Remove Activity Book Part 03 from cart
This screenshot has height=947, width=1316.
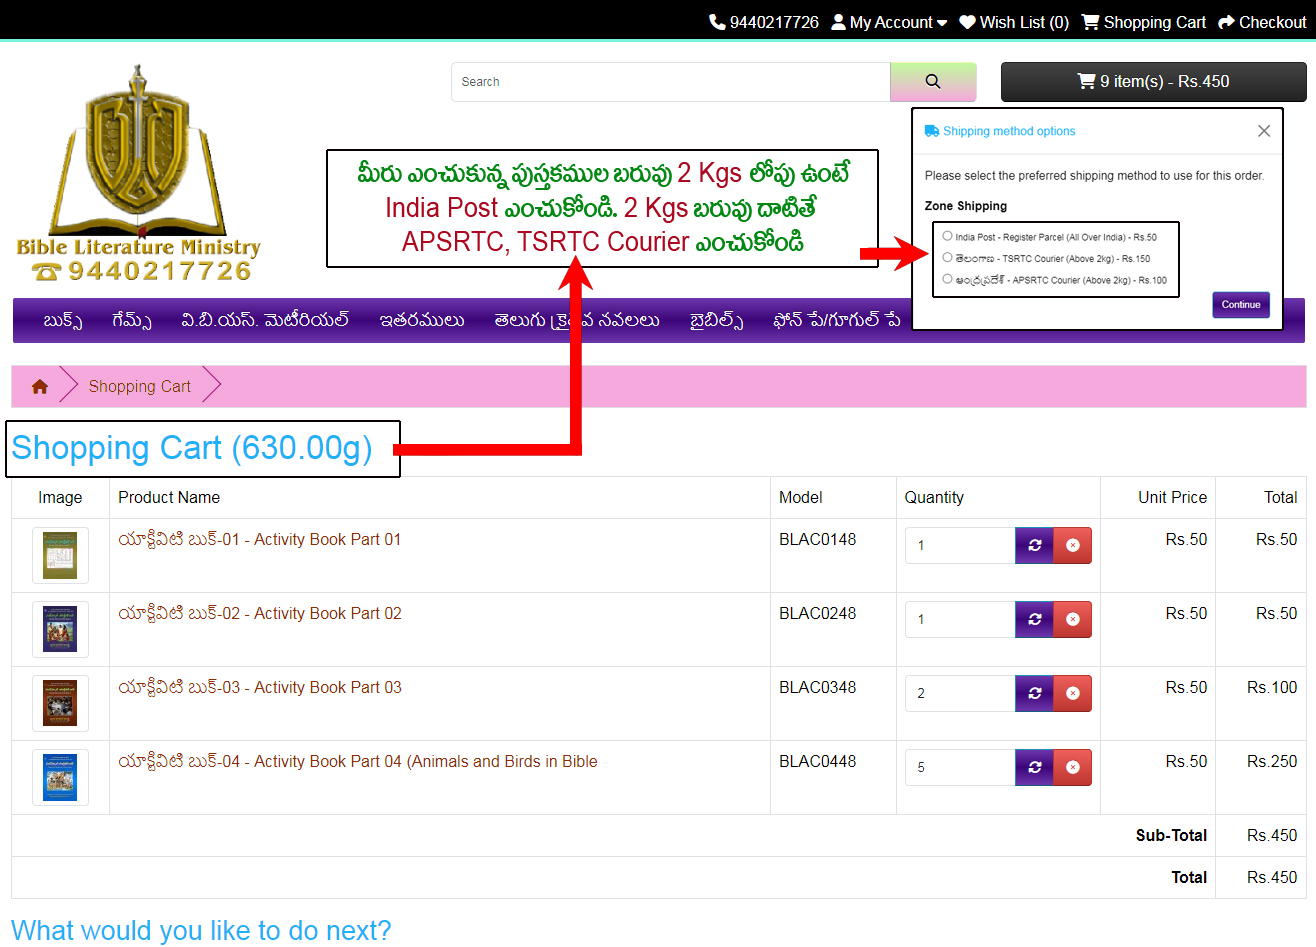click(1072, 693)
